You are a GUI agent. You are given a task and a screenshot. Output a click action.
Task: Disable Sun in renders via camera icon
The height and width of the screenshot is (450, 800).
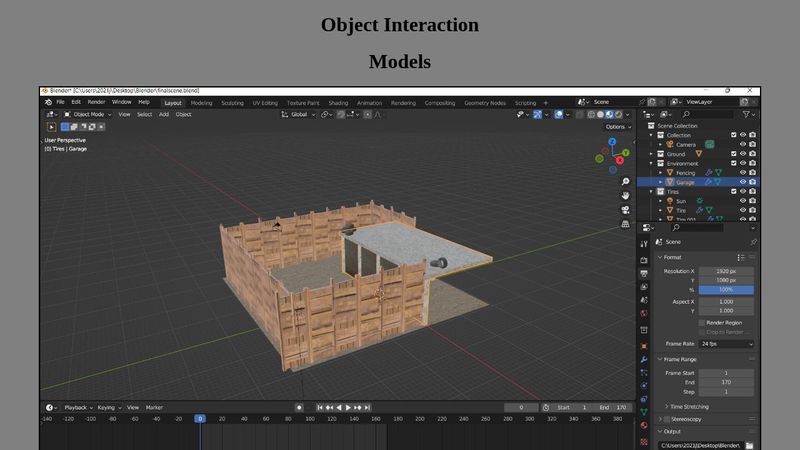pyautogui.click(x=753, y=201)
